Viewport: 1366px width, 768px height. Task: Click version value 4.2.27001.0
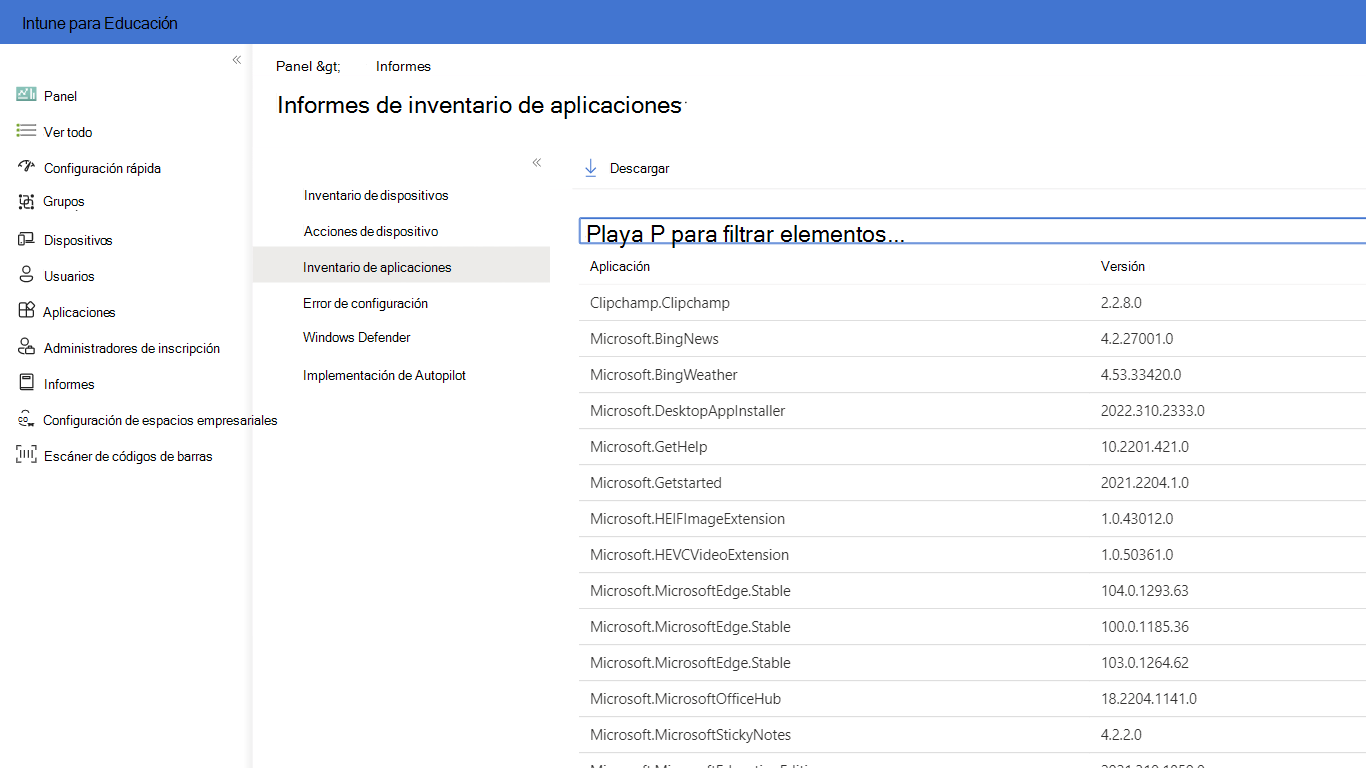click(x=1137, y=338)
